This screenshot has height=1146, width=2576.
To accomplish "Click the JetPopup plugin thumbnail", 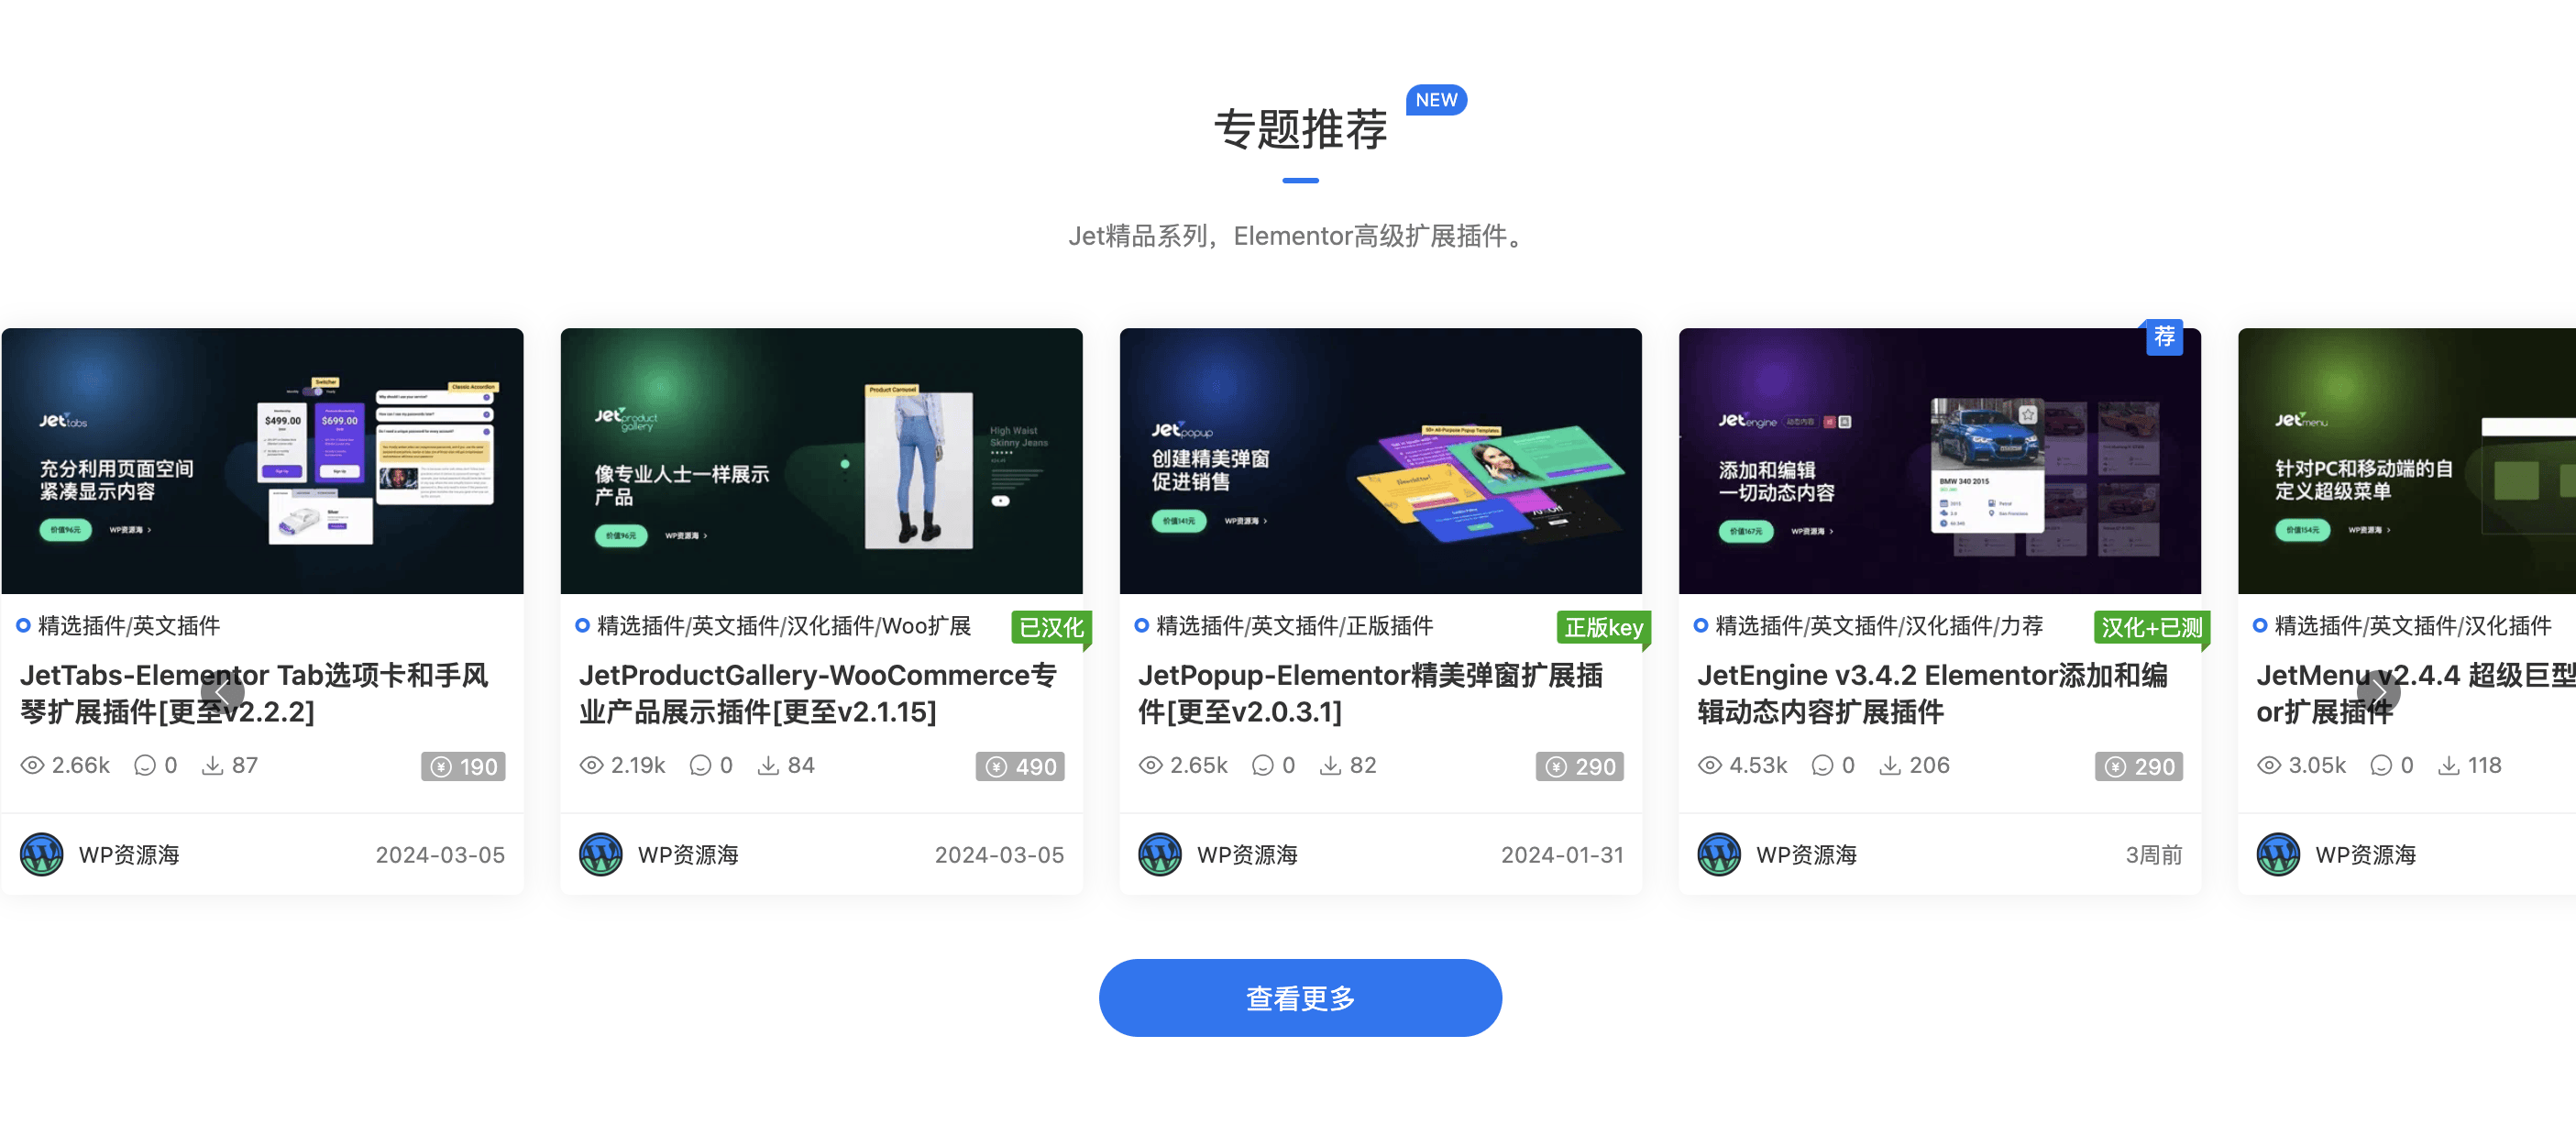I will [x=1379, y=459].
